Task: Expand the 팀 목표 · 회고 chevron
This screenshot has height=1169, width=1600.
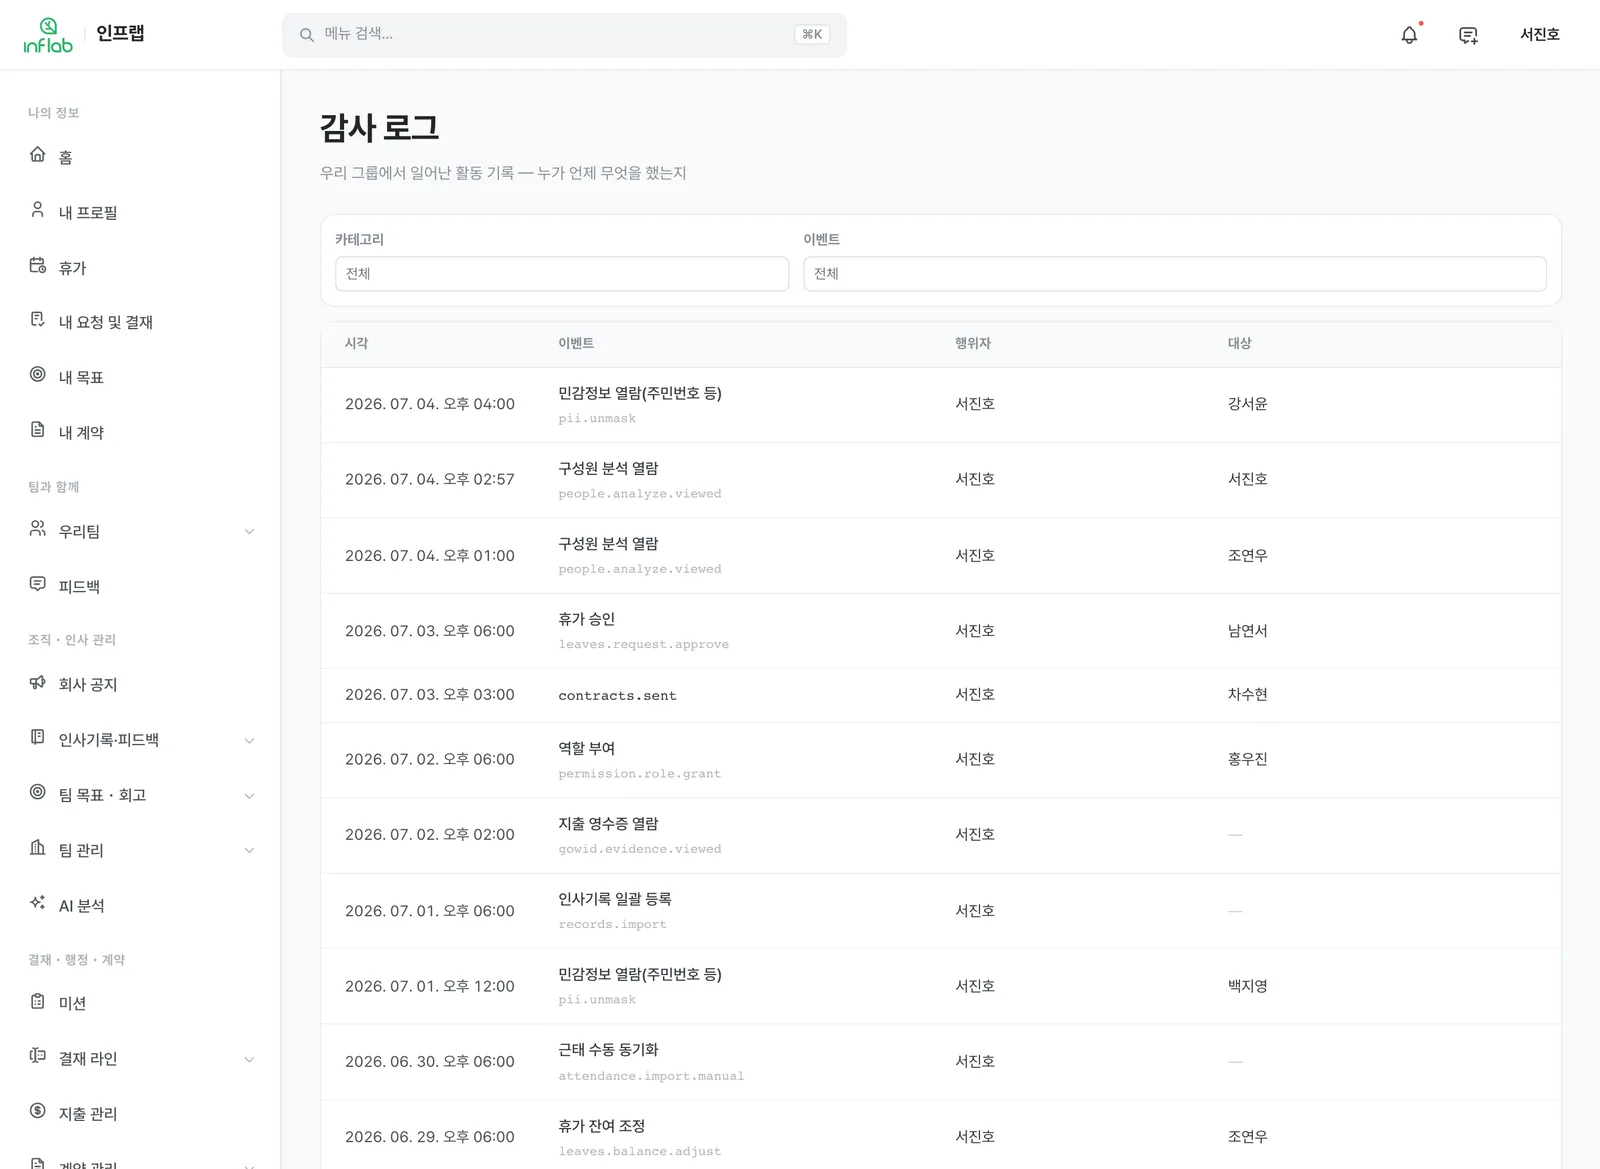Action: (249, 795)
